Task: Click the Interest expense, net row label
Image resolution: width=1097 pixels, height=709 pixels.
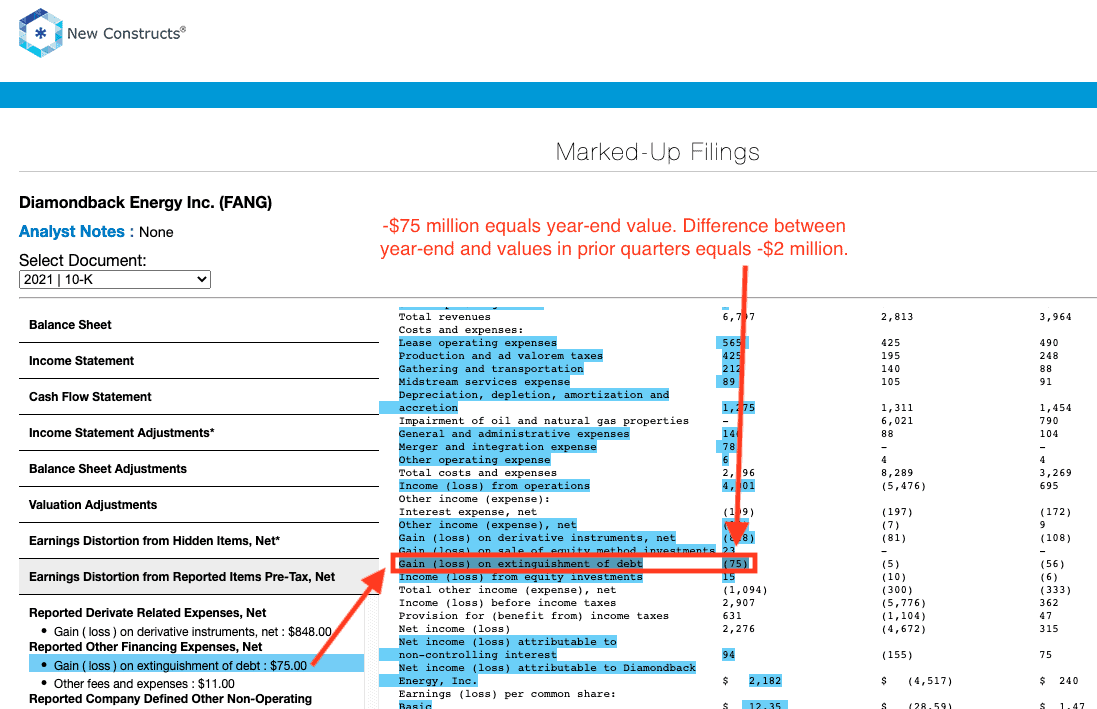Action: pyautogui.click(x=468, y=512)
